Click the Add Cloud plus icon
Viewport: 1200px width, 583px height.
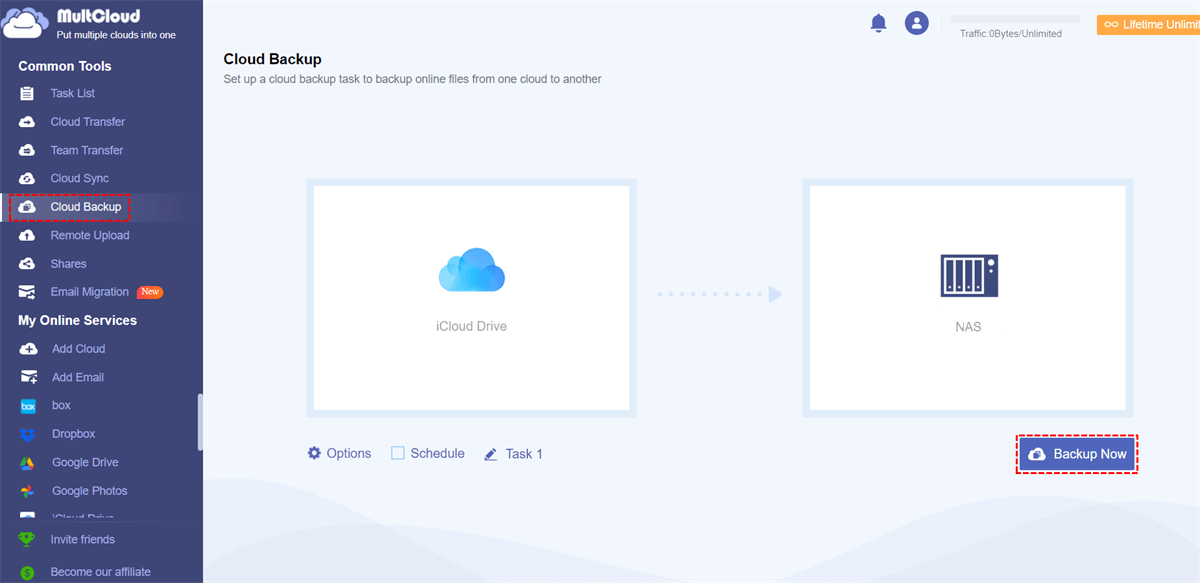29,349
